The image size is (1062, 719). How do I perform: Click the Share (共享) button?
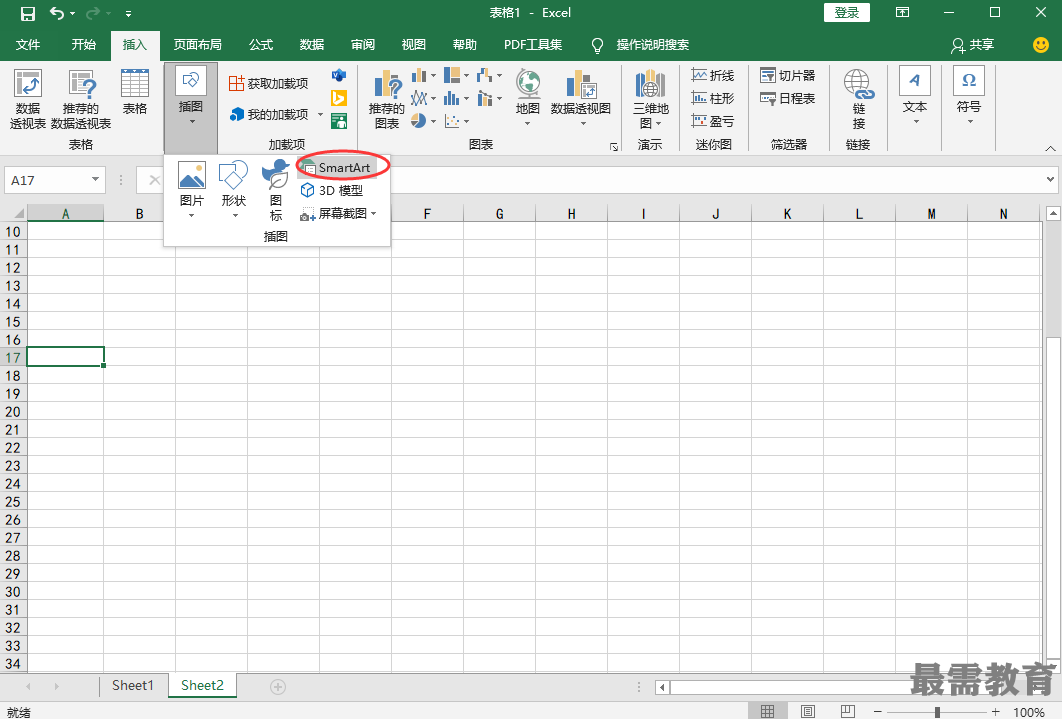[973, 45]
